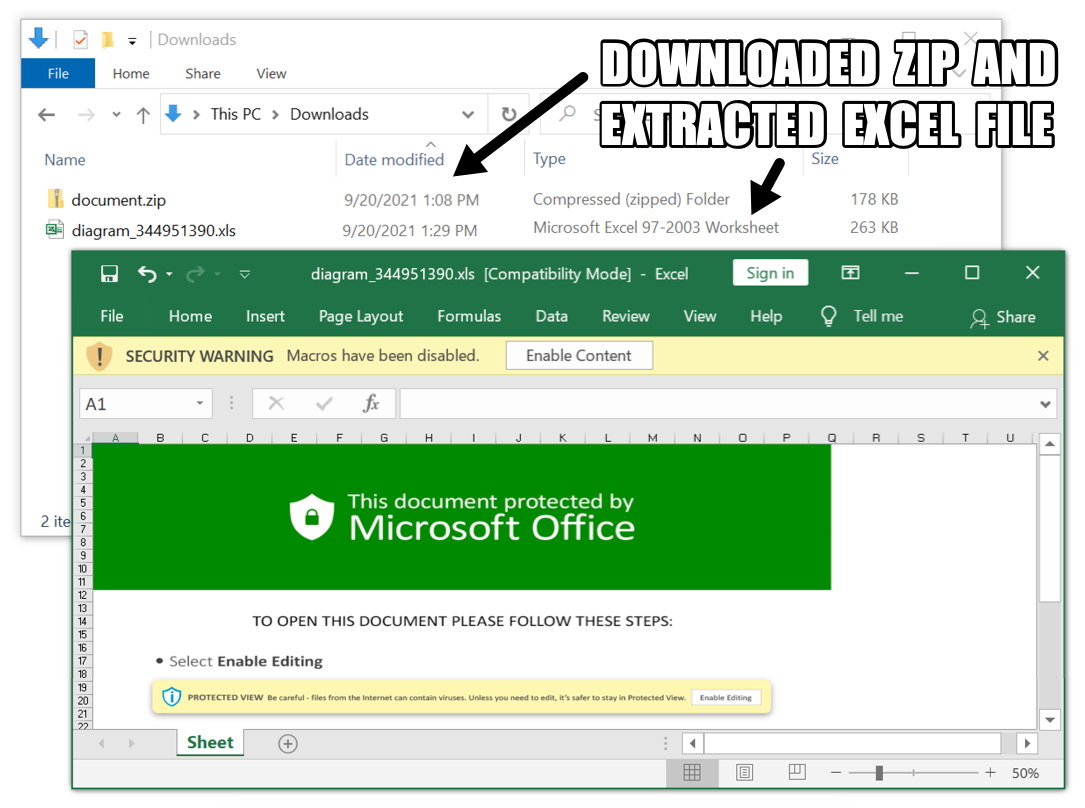Click inside the formula bar field
The height and width of the screenshot is (808, 1085).
[x=718, y=404]
